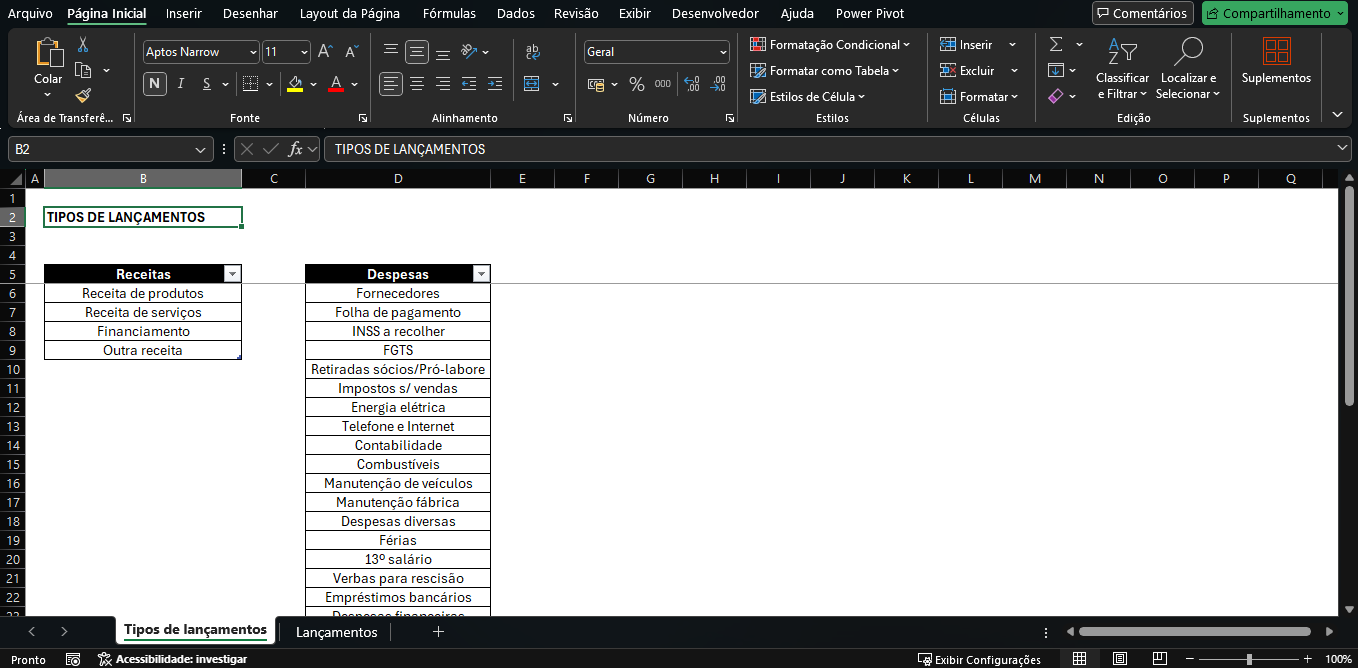Click the Compartilhamento share button

[1276, 14]
